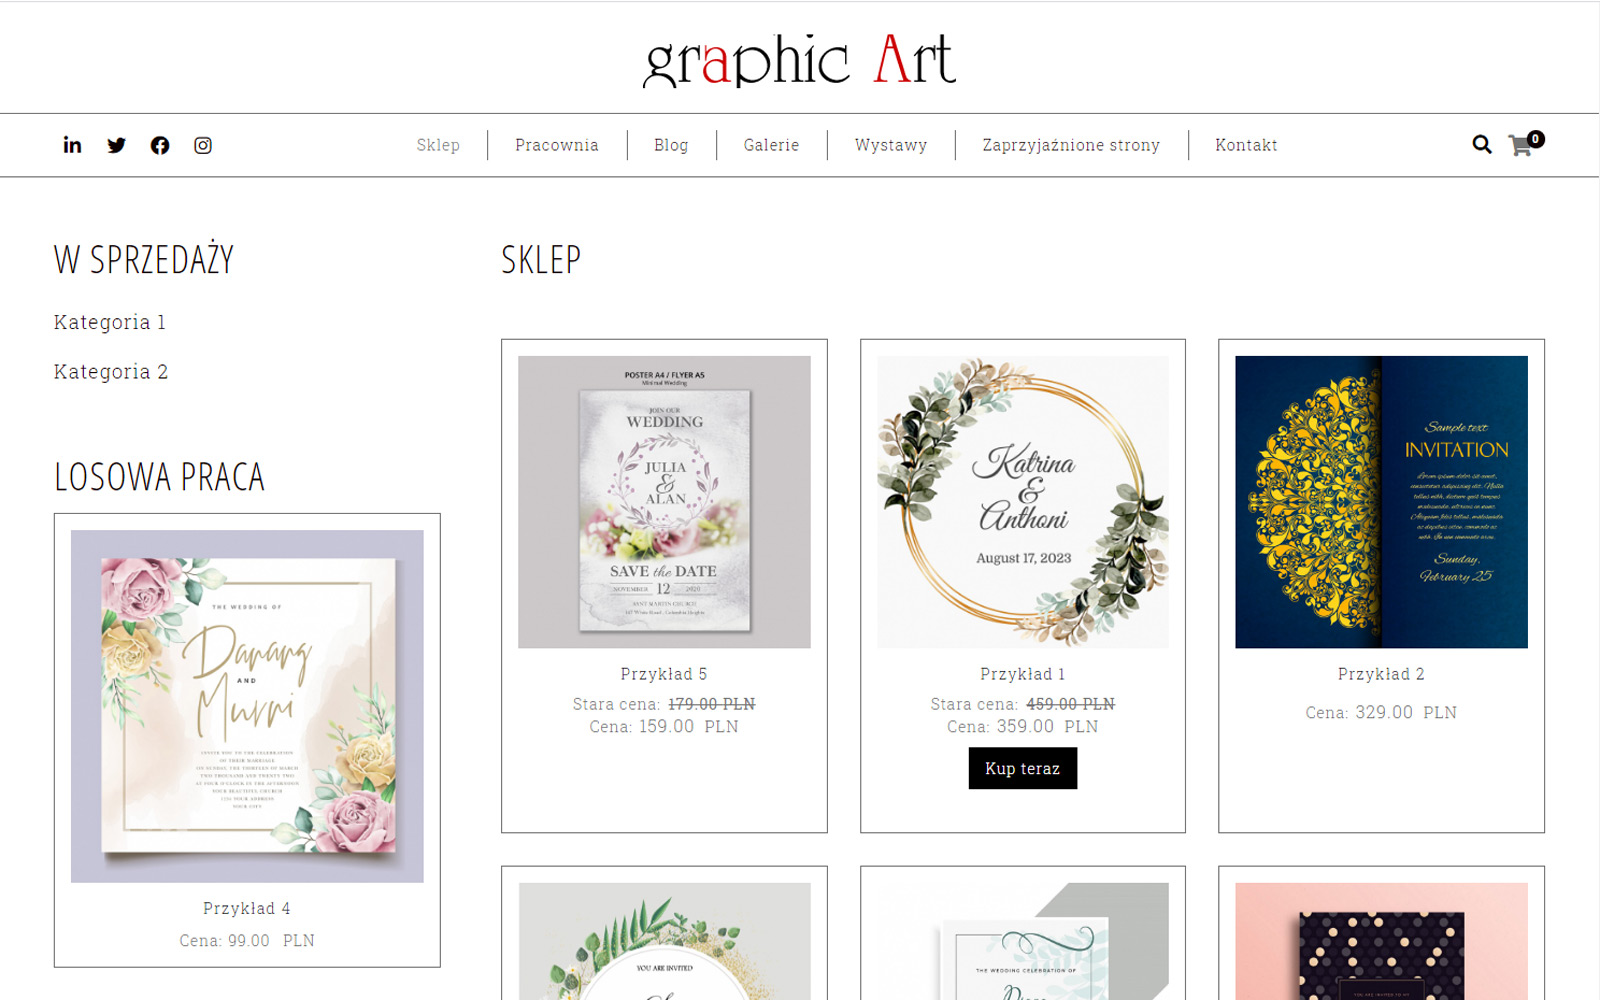Open search with the magnifier icon
Screen dimensions: 1600x1000
[x=1482, y=145]
